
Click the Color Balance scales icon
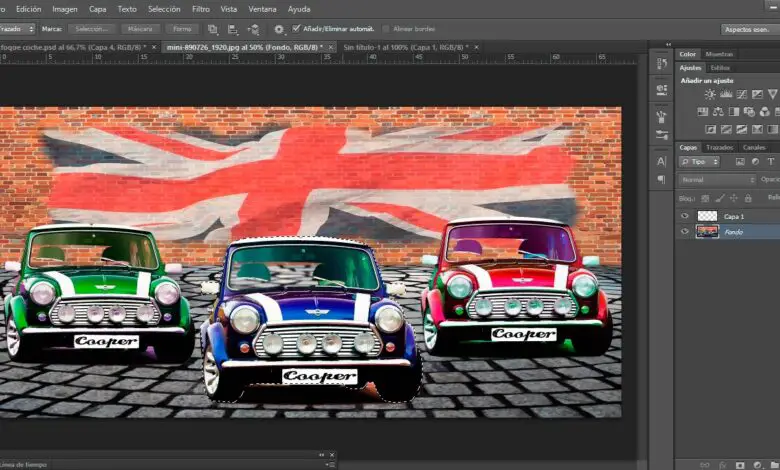click(718, 111)
